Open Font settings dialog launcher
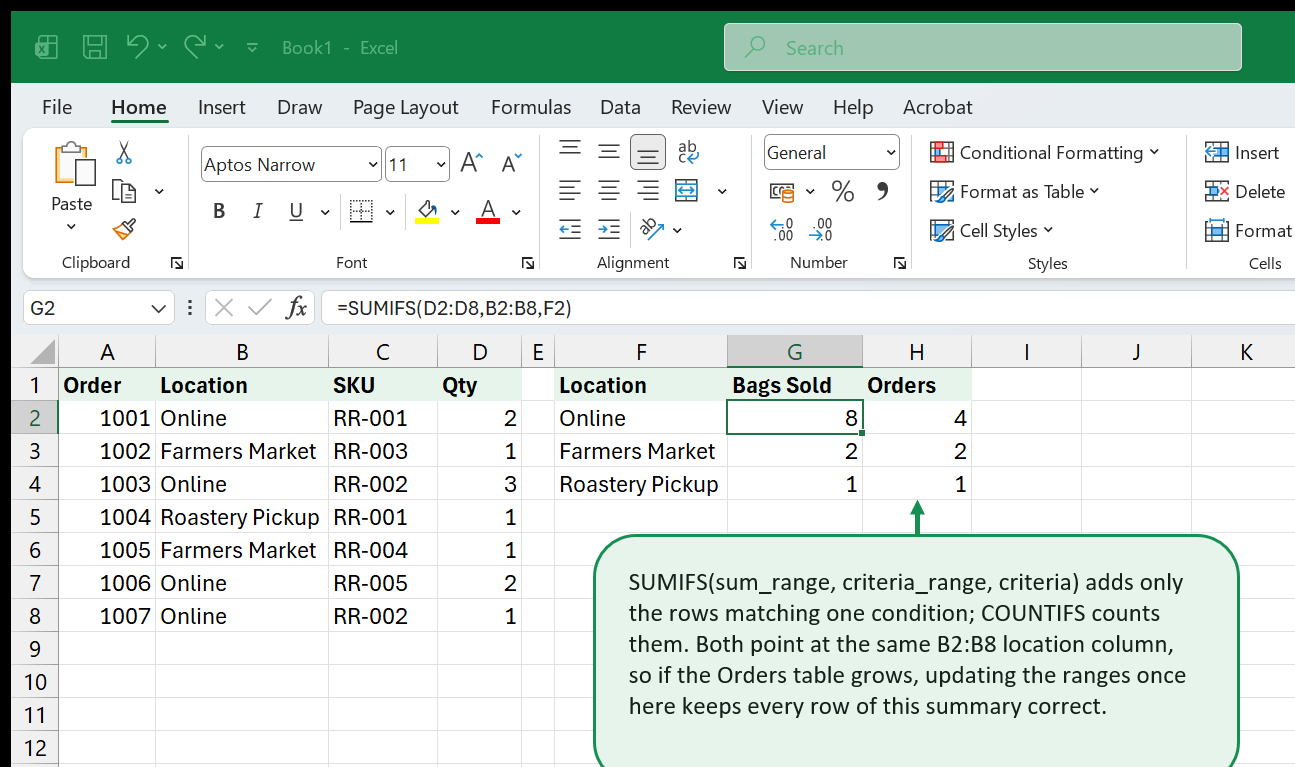Screen dimensions: 1295x767 (x=528, y=263)
